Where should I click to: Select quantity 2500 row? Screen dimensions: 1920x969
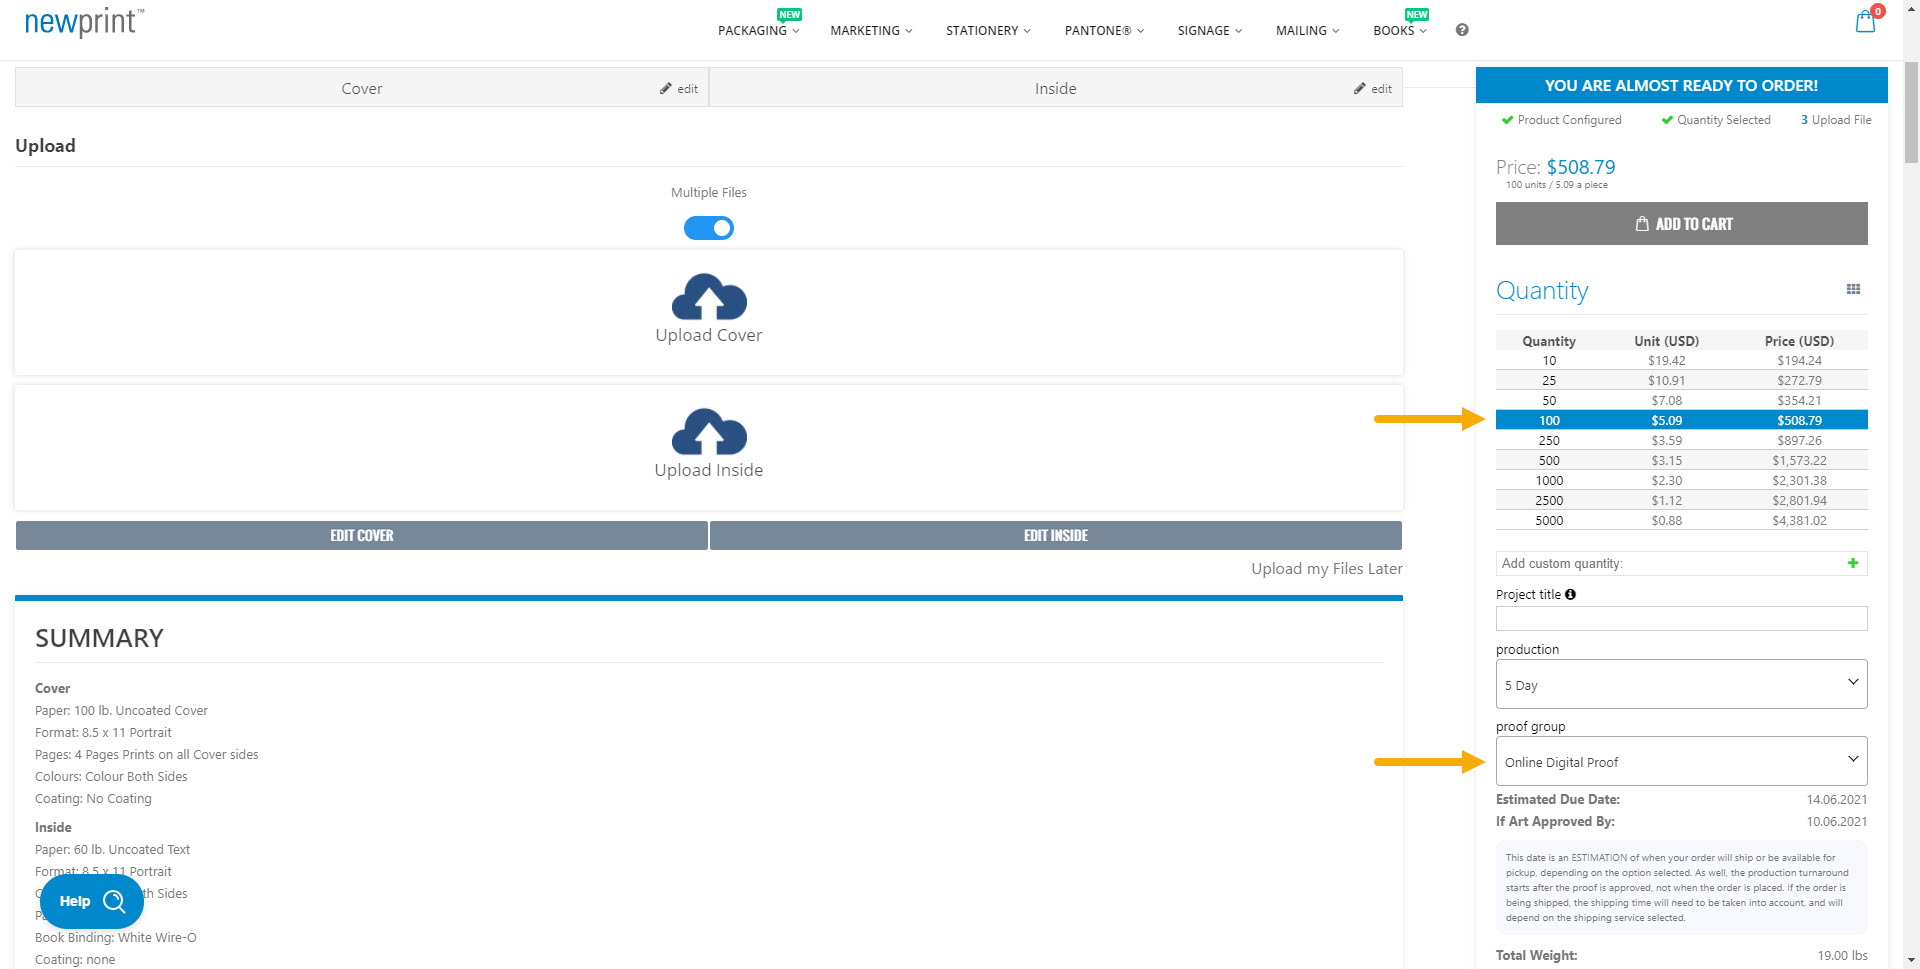pyautogui.click(x=1681, y=500)
